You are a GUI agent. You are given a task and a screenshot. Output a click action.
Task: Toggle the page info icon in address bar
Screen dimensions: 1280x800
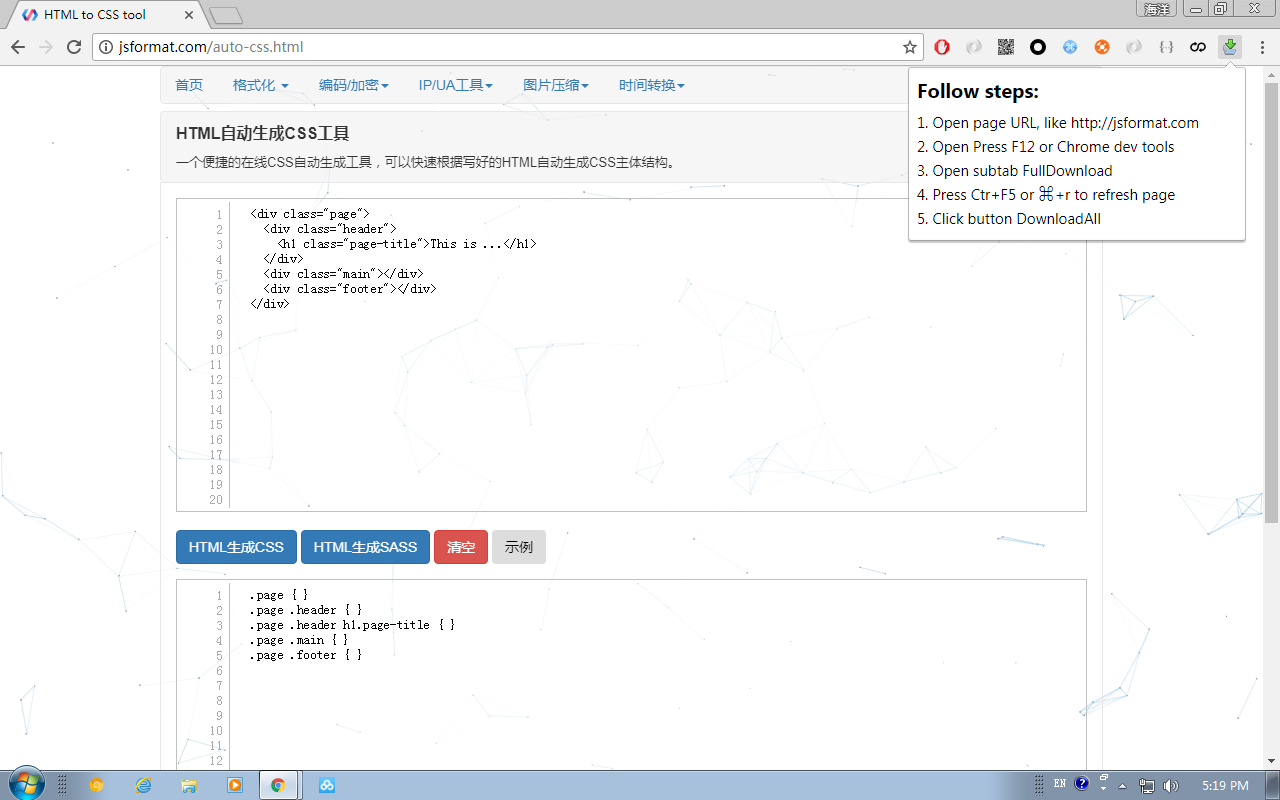[106, 46]
